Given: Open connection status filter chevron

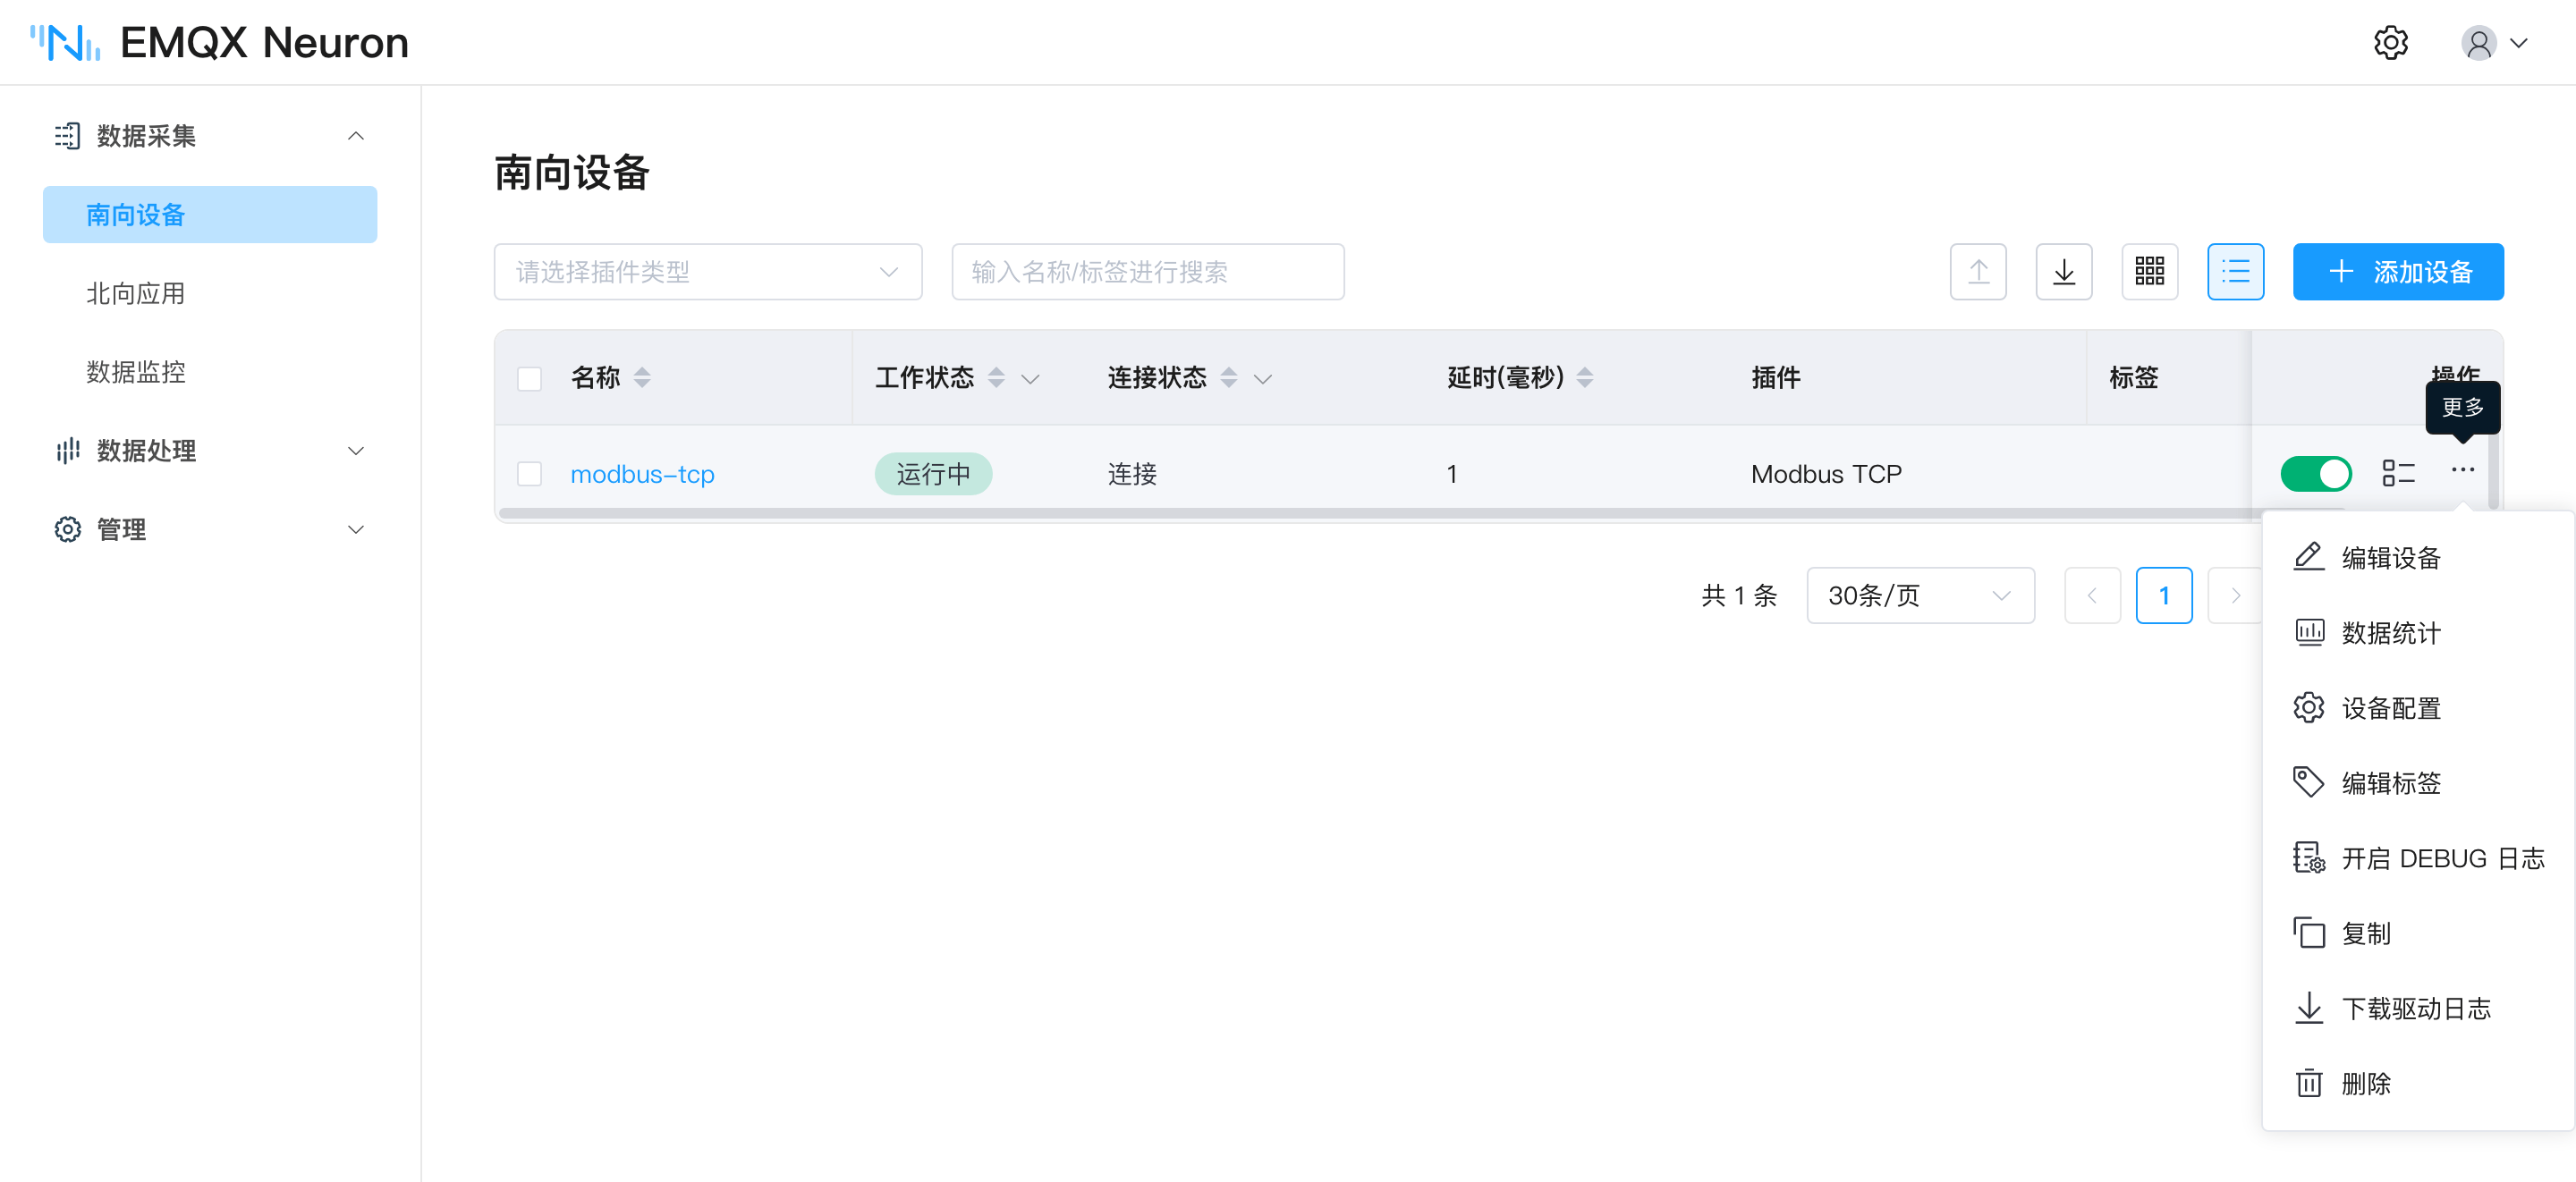Looking at the screenshot, I should coord(1263,378).
